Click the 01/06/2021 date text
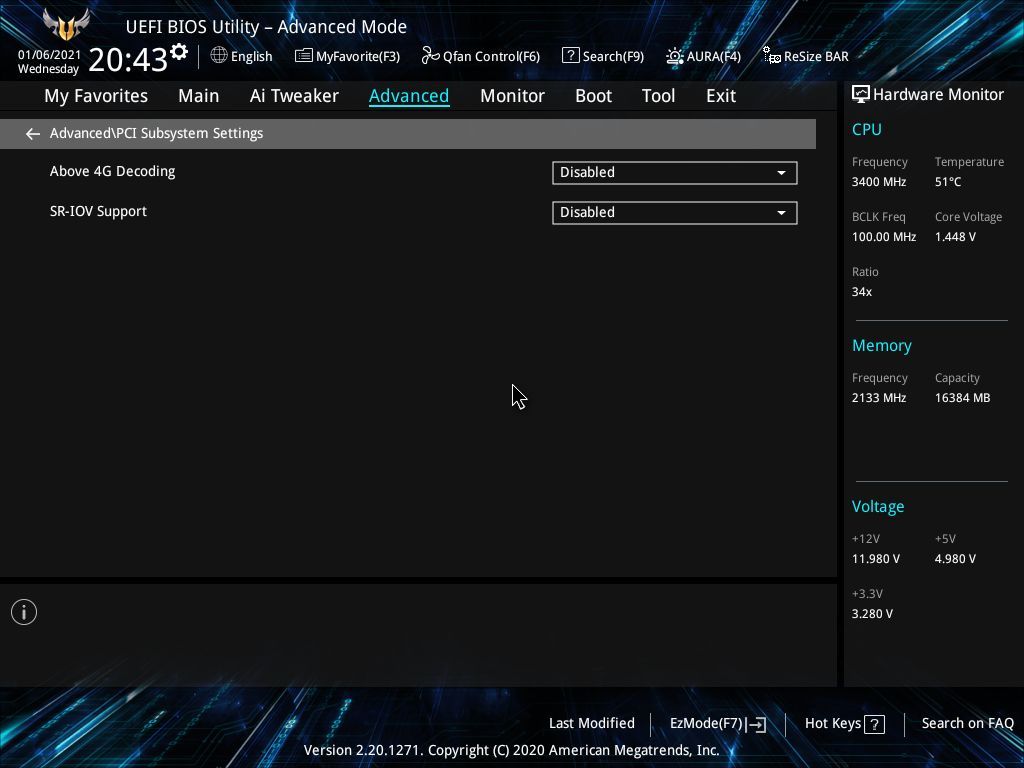This screenshot has height=768, width=1024. [x=49, y=55]
